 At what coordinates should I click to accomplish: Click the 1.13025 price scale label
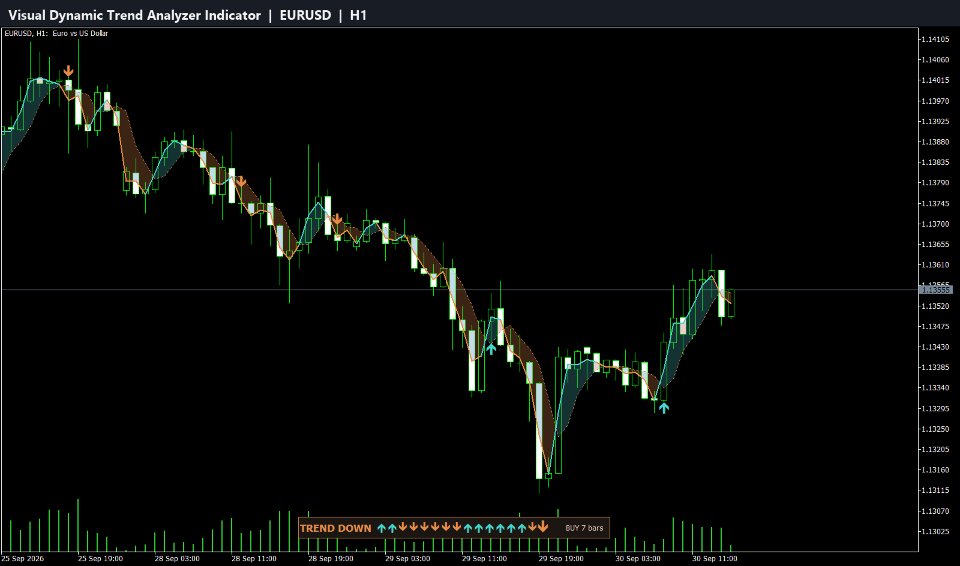pyautogui.click(x=937, y=532)
